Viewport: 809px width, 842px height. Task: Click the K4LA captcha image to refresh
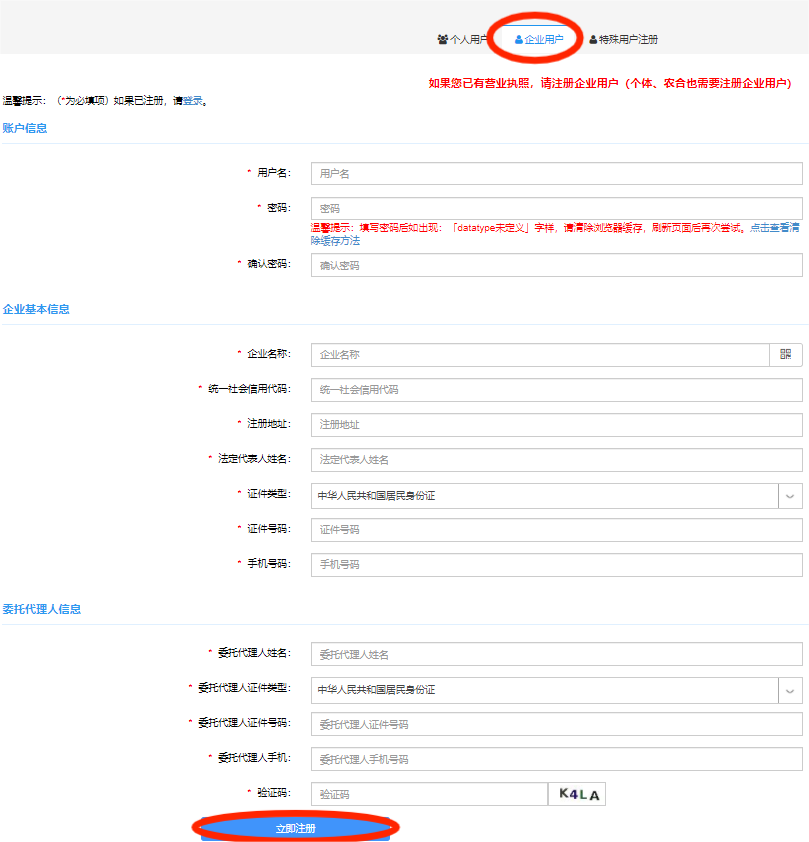(x=576, y=793)
